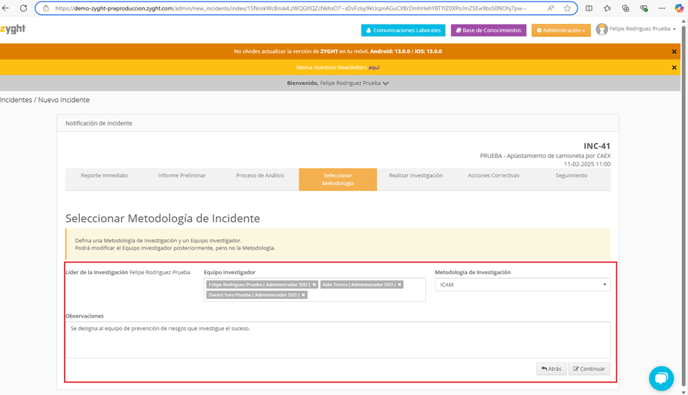
Task: Click the user avatar with helmet
Action: (x=602, y=29)
